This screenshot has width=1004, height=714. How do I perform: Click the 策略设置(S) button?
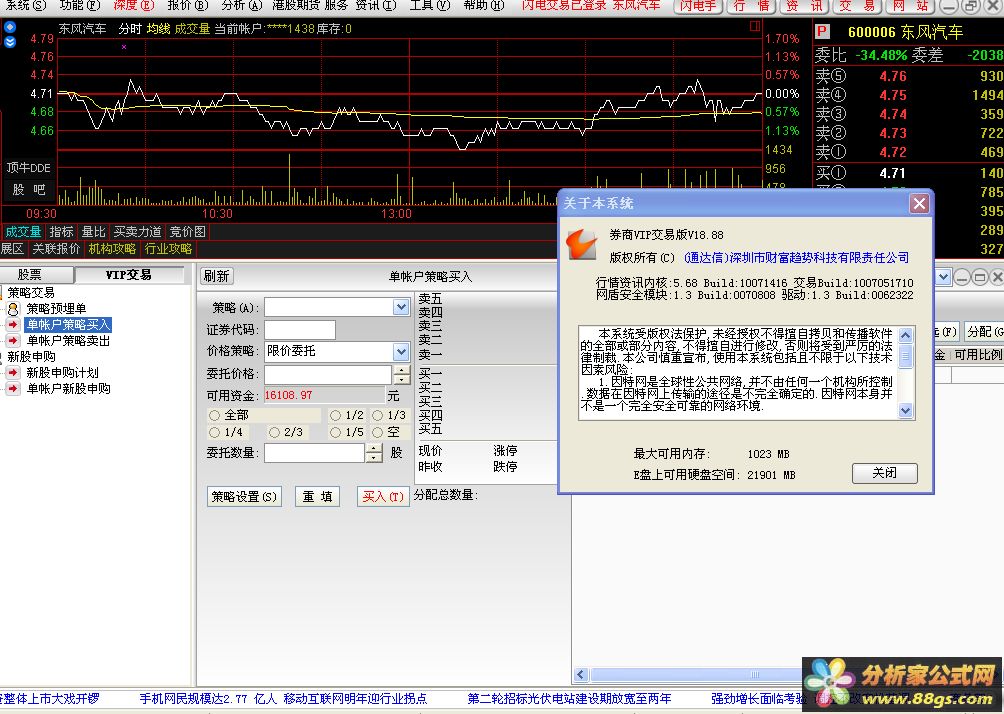[x=244, y=496]
